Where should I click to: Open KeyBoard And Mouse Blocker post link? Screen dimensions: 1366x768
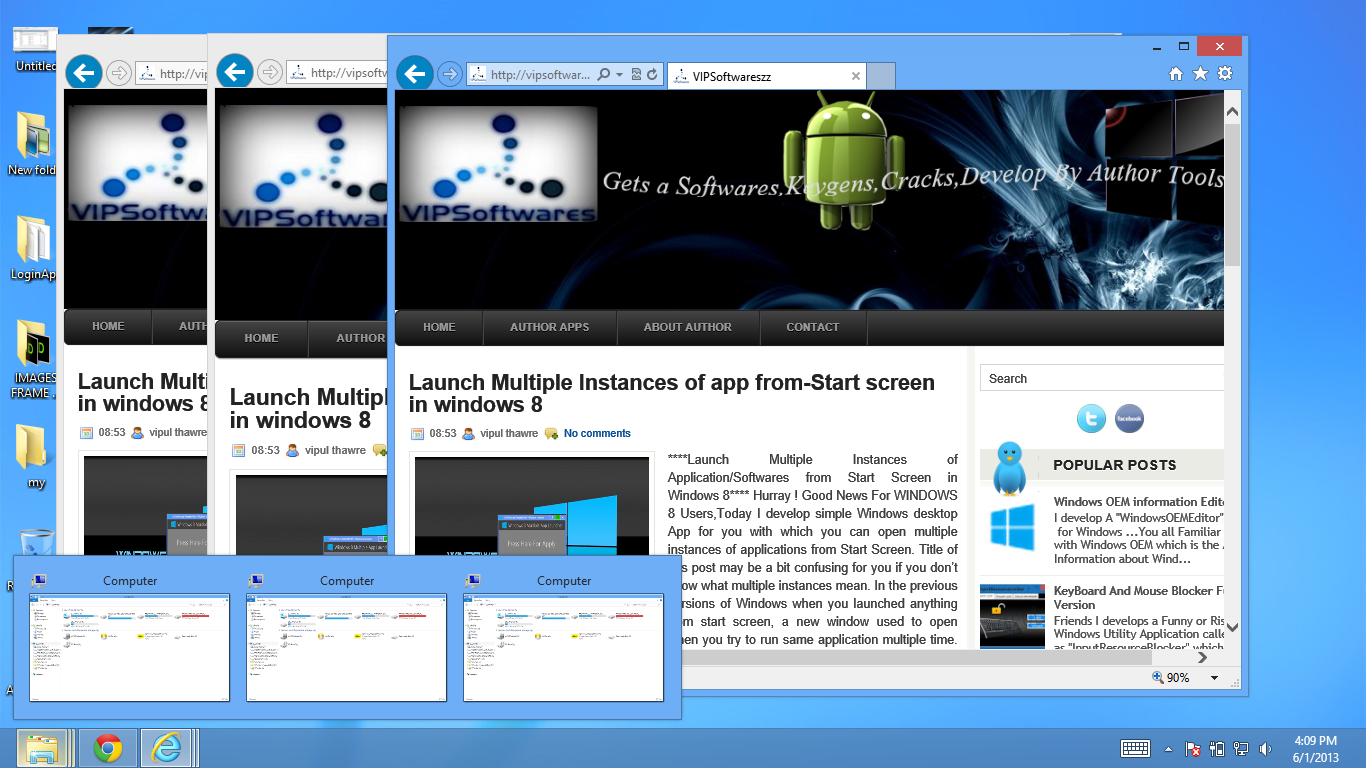1139,597
